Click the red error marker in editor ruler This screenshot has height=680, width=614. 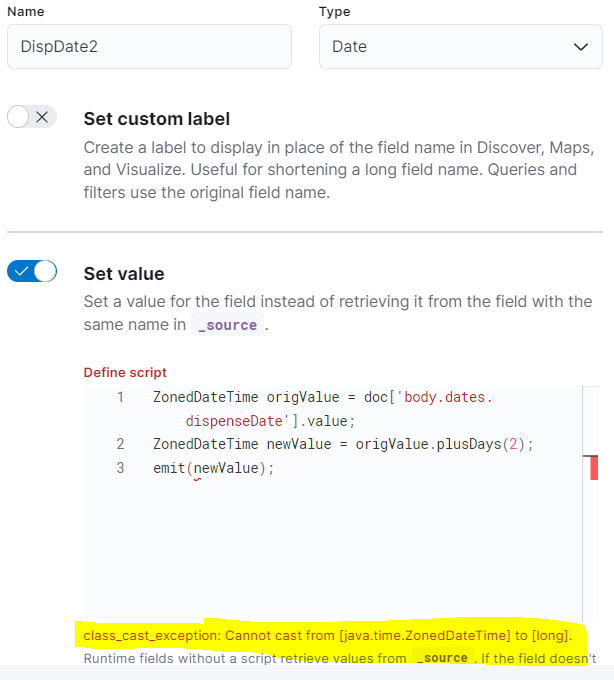click(x=594, y=468)
